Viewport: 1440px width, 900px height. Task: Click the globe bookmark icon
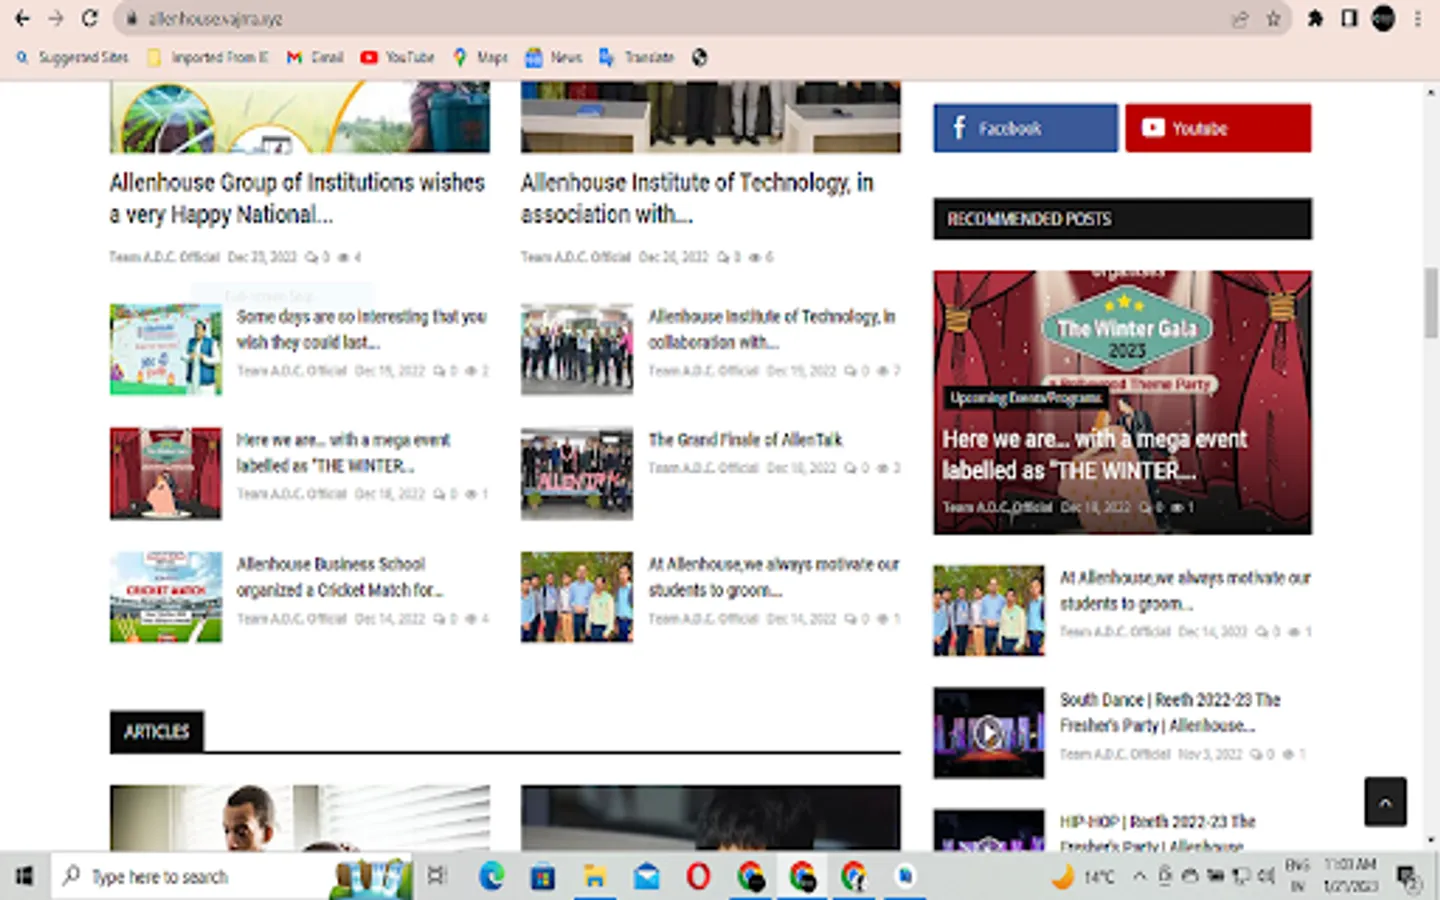[x=700, y=57]
